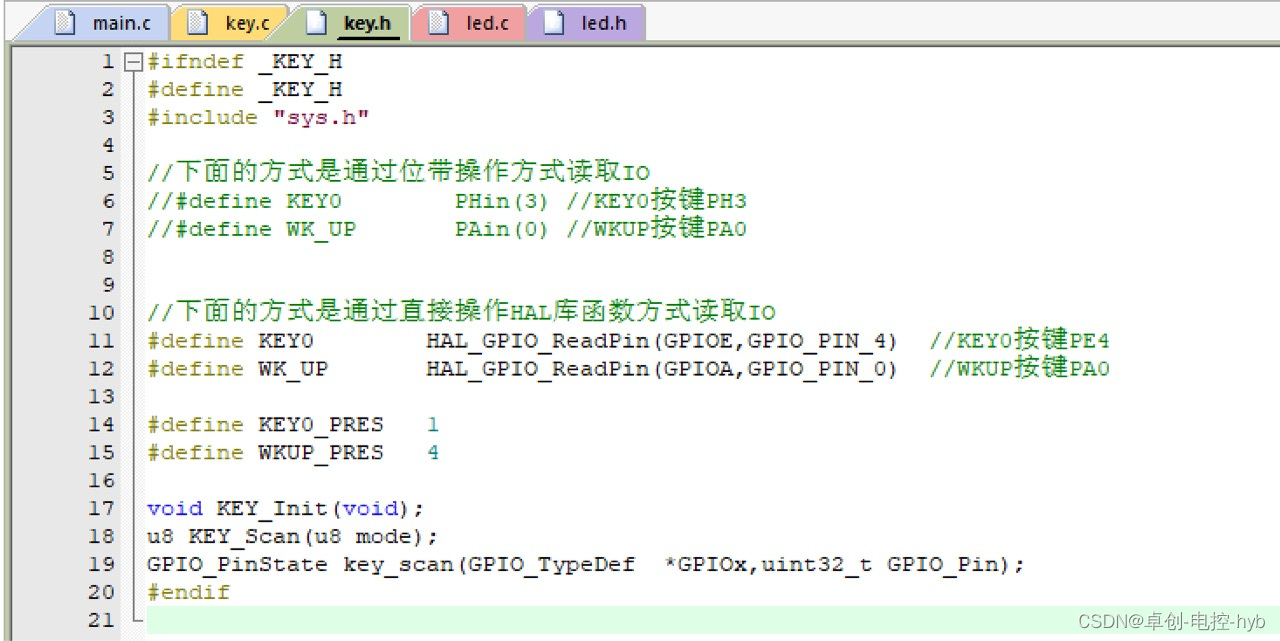Click line number 19 in the gutter
Viewport: 1280px width, 641px height.
point(101,564)
